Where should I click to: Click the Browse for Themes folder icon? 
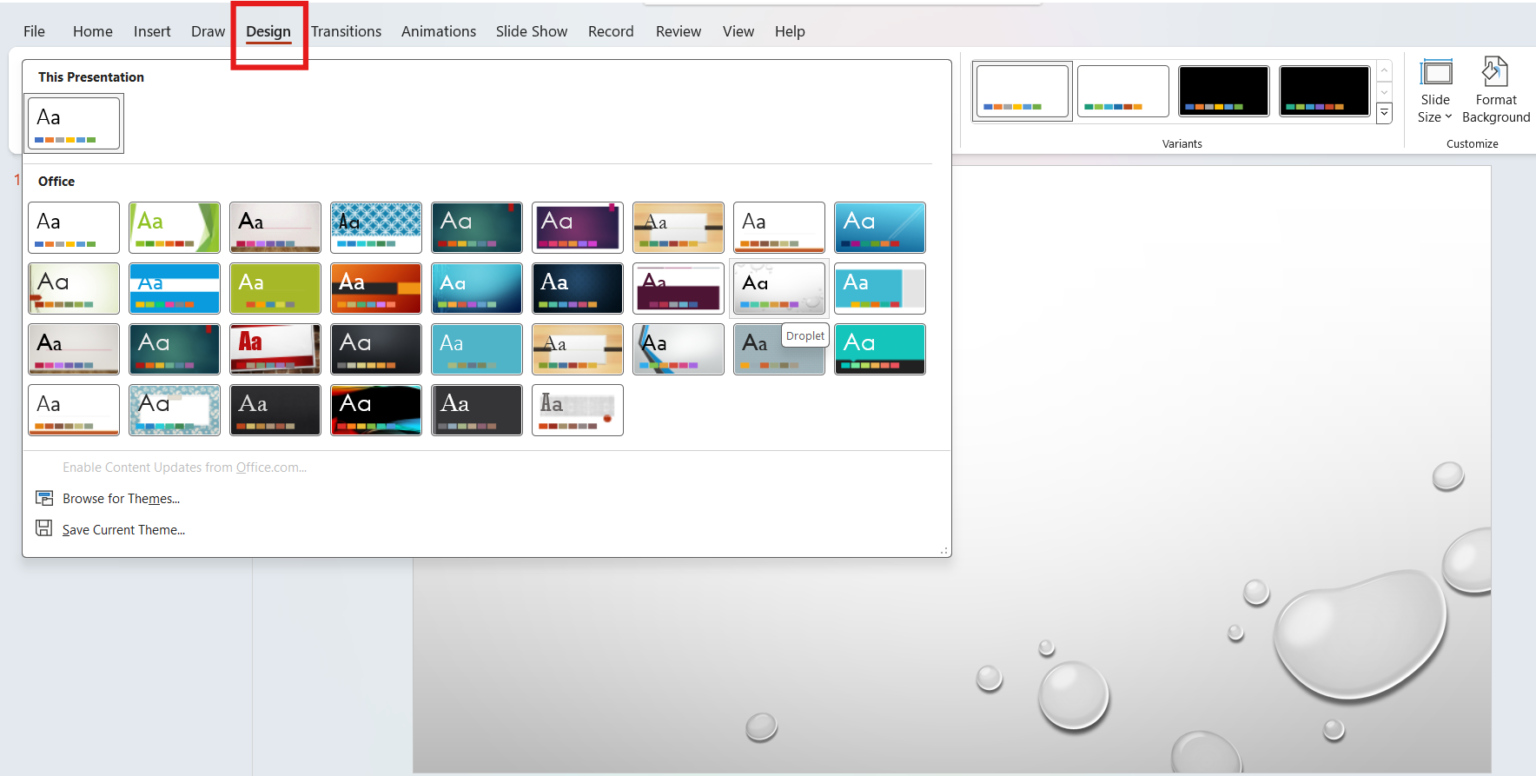(44, 497)
